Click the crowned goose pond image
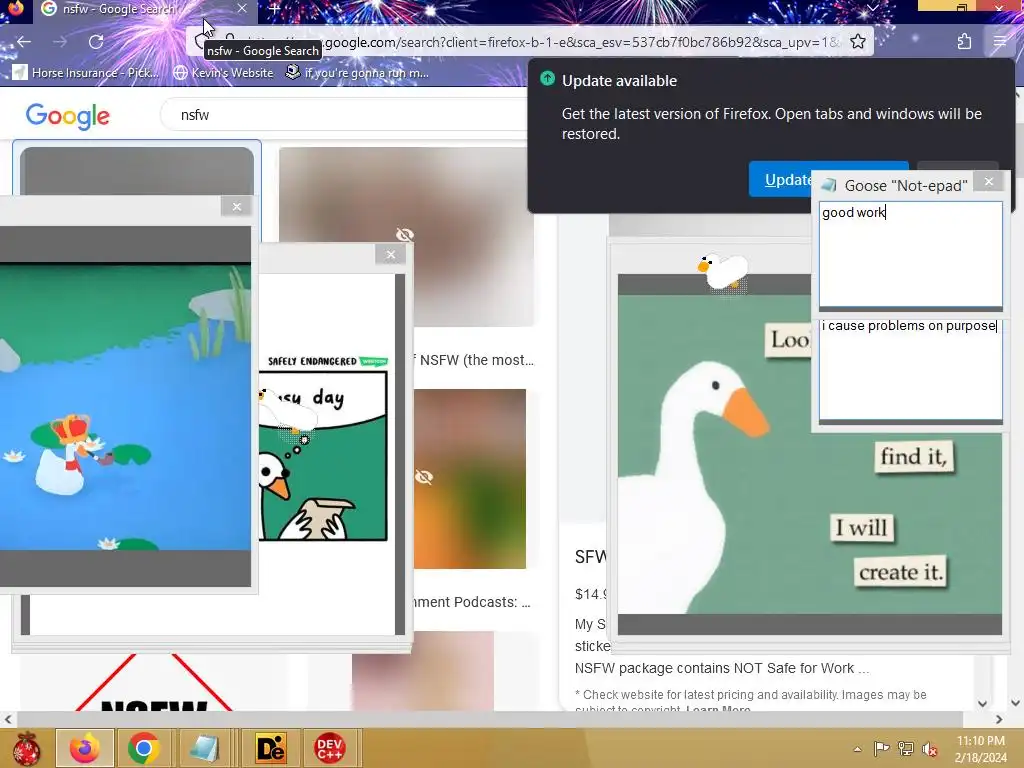The image size is (1024, 768). point(125,407)
